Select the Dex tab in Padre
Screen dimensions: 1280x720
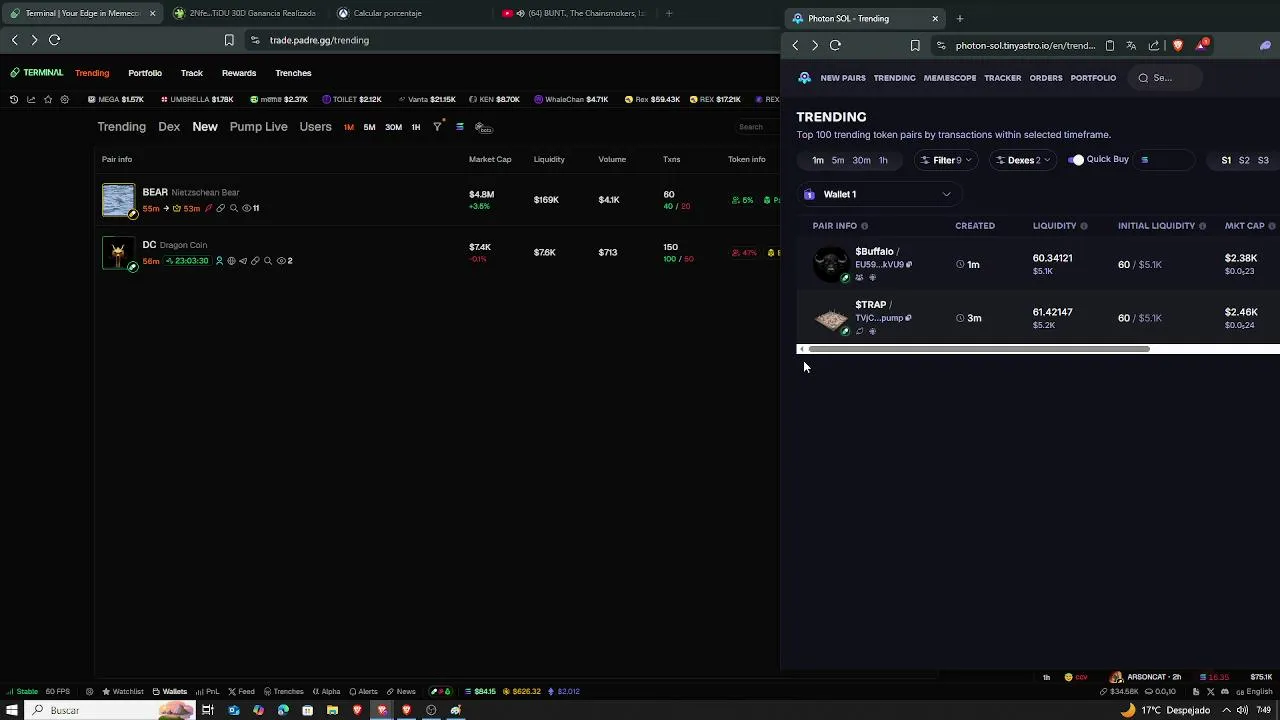pyautogui.click(x=169, y=127)
